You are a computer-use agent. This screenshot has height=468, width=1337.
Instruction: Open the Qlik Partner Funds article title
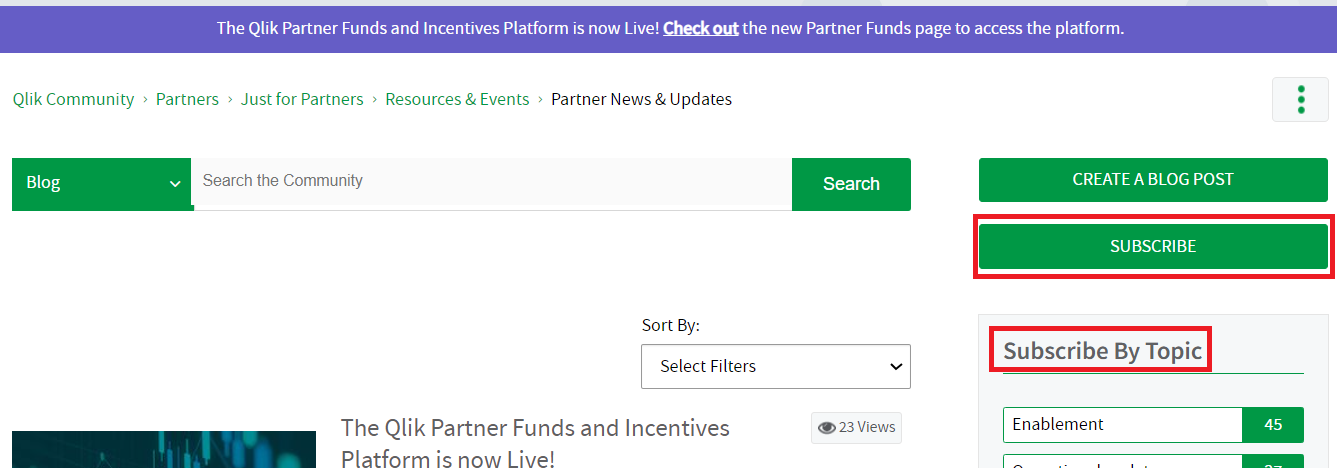[535, 443]
